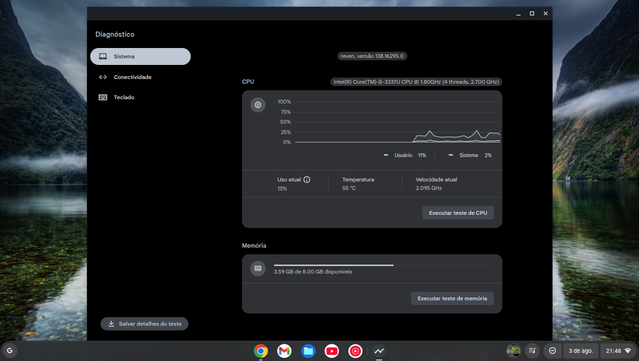The image size is (639, 361).
Task: Click the Wi-Fi icon in status tray
Action: click(628, 351)
